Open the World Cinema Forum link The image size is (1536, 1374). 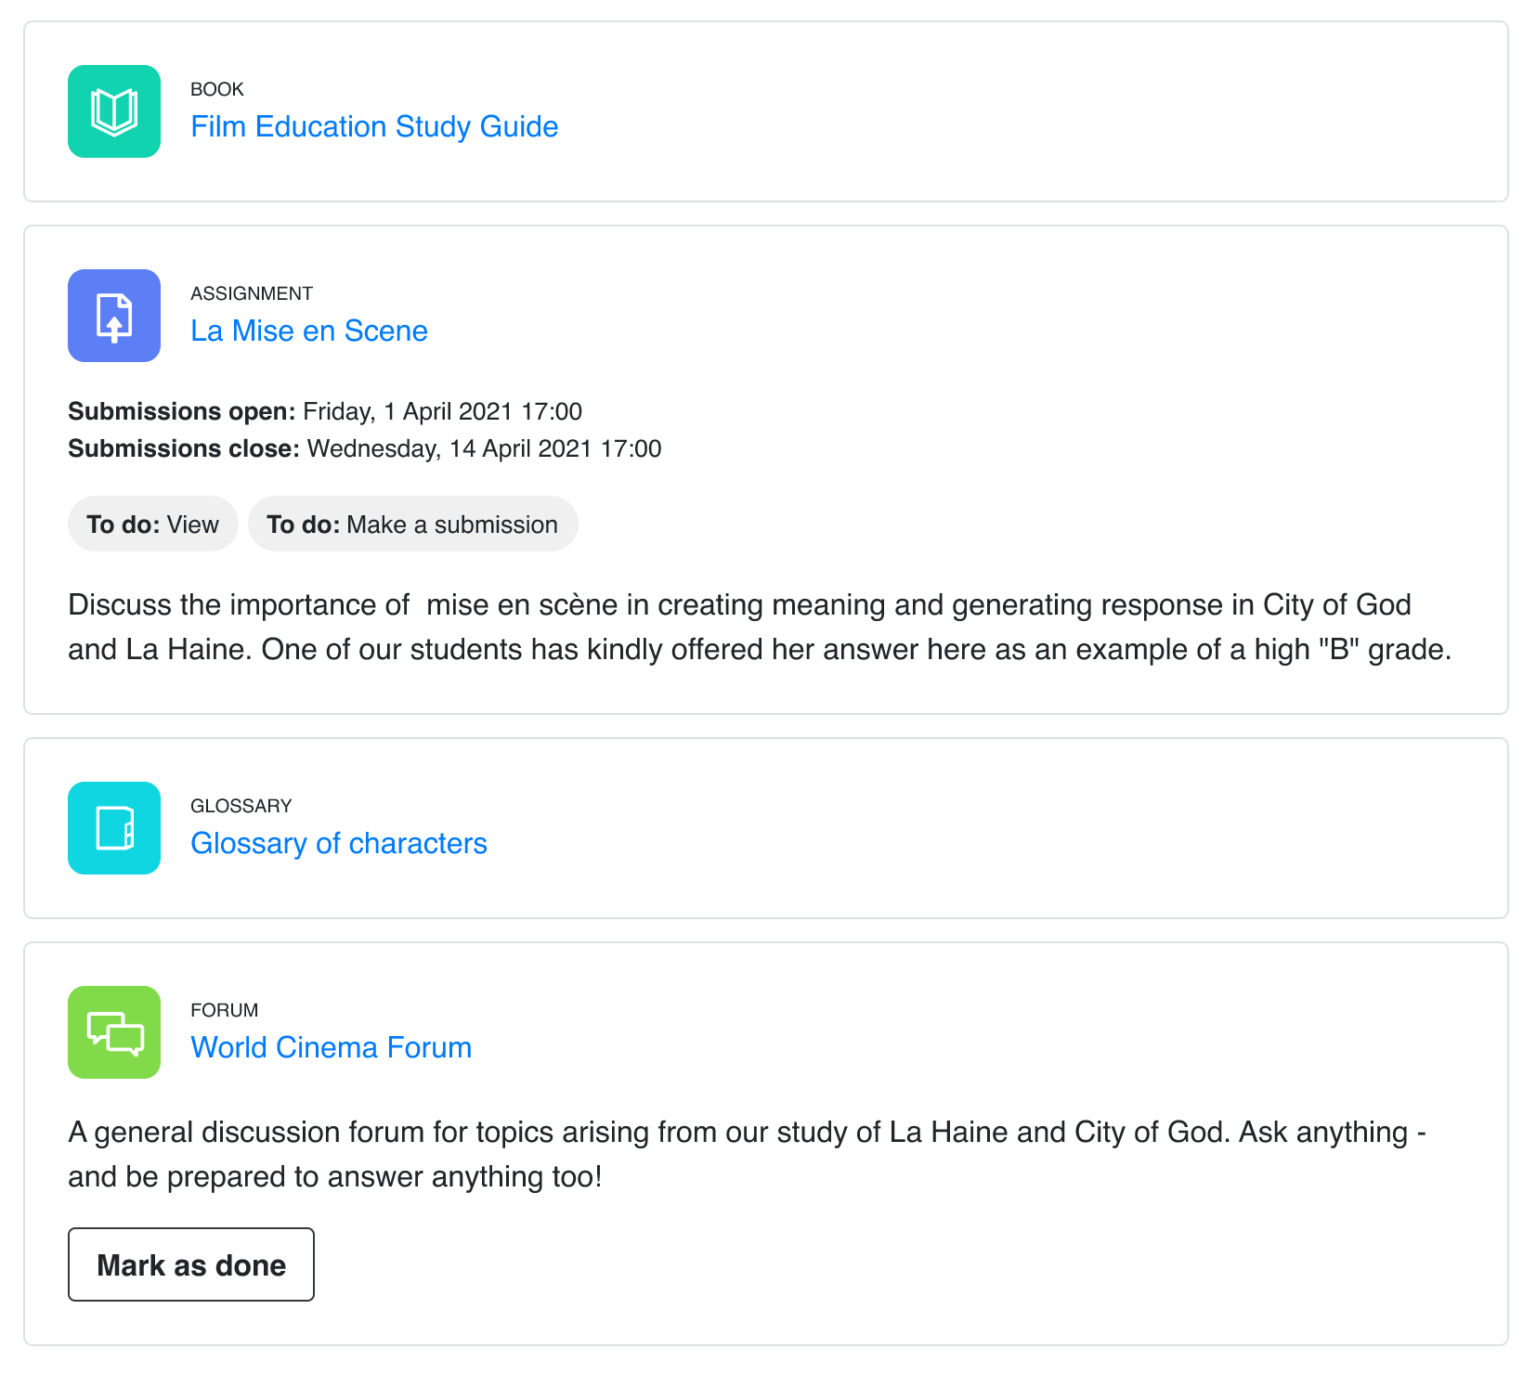331,1048
